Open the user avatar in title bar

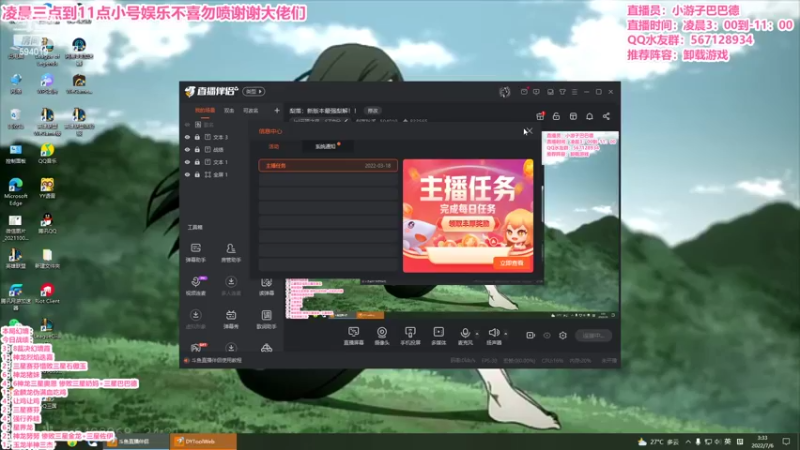tap(505, 92)
